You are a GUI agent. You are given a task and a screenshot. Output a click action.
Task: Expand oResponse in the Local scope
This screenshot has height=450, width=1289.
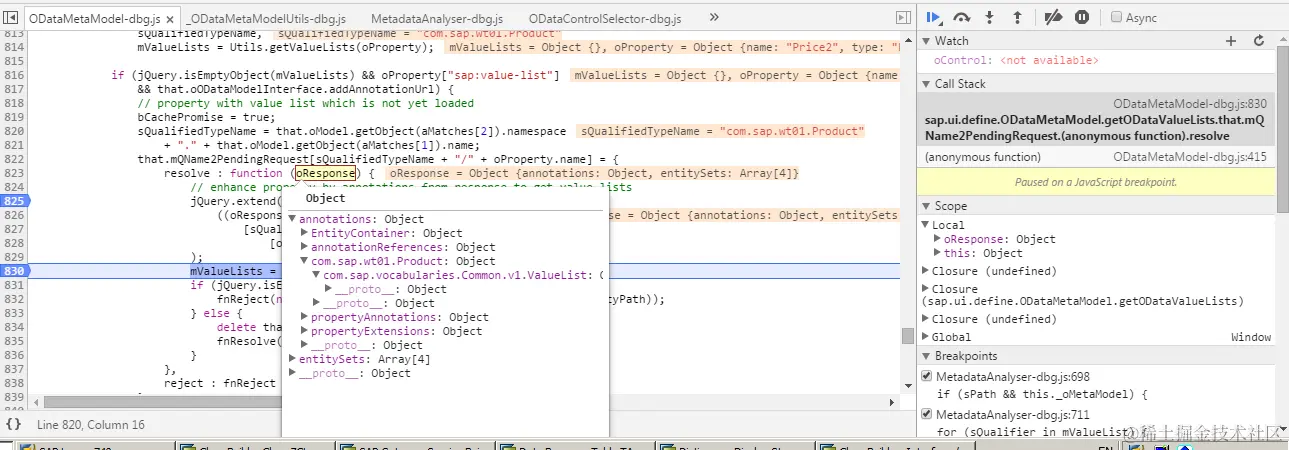click(x=938, y=239)
